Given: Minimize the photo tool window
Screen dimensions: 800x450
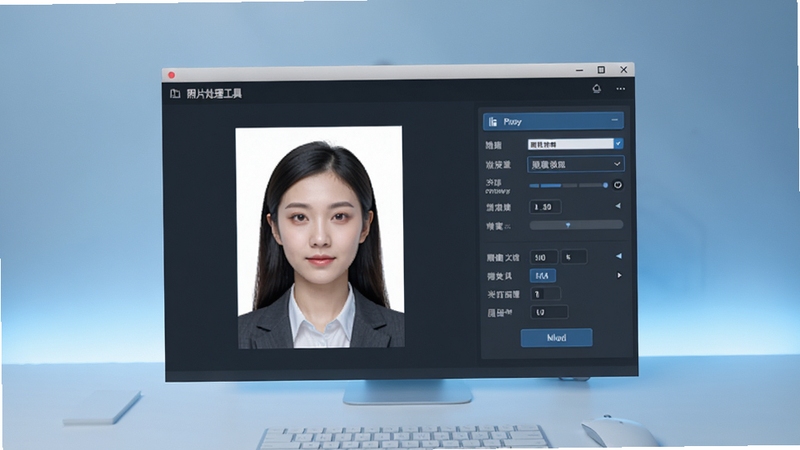Looking at the screenshot, I should (x=579, y=70).
